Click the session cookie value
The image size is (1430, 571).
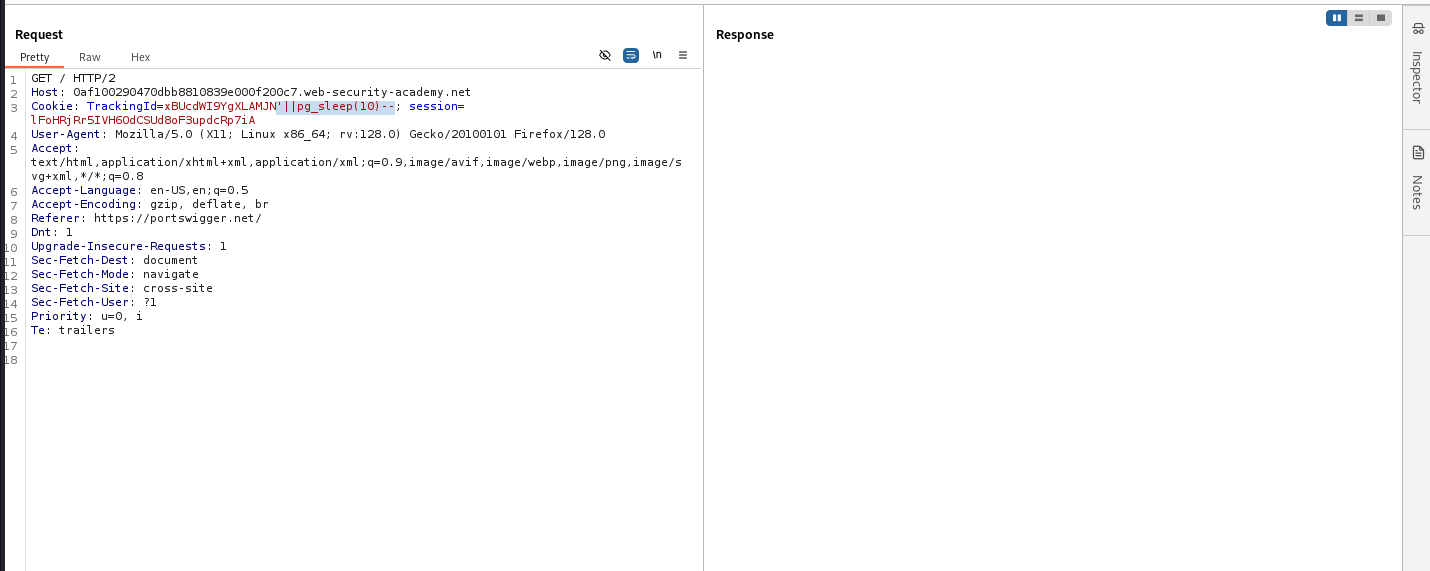(x=143, y=120)
